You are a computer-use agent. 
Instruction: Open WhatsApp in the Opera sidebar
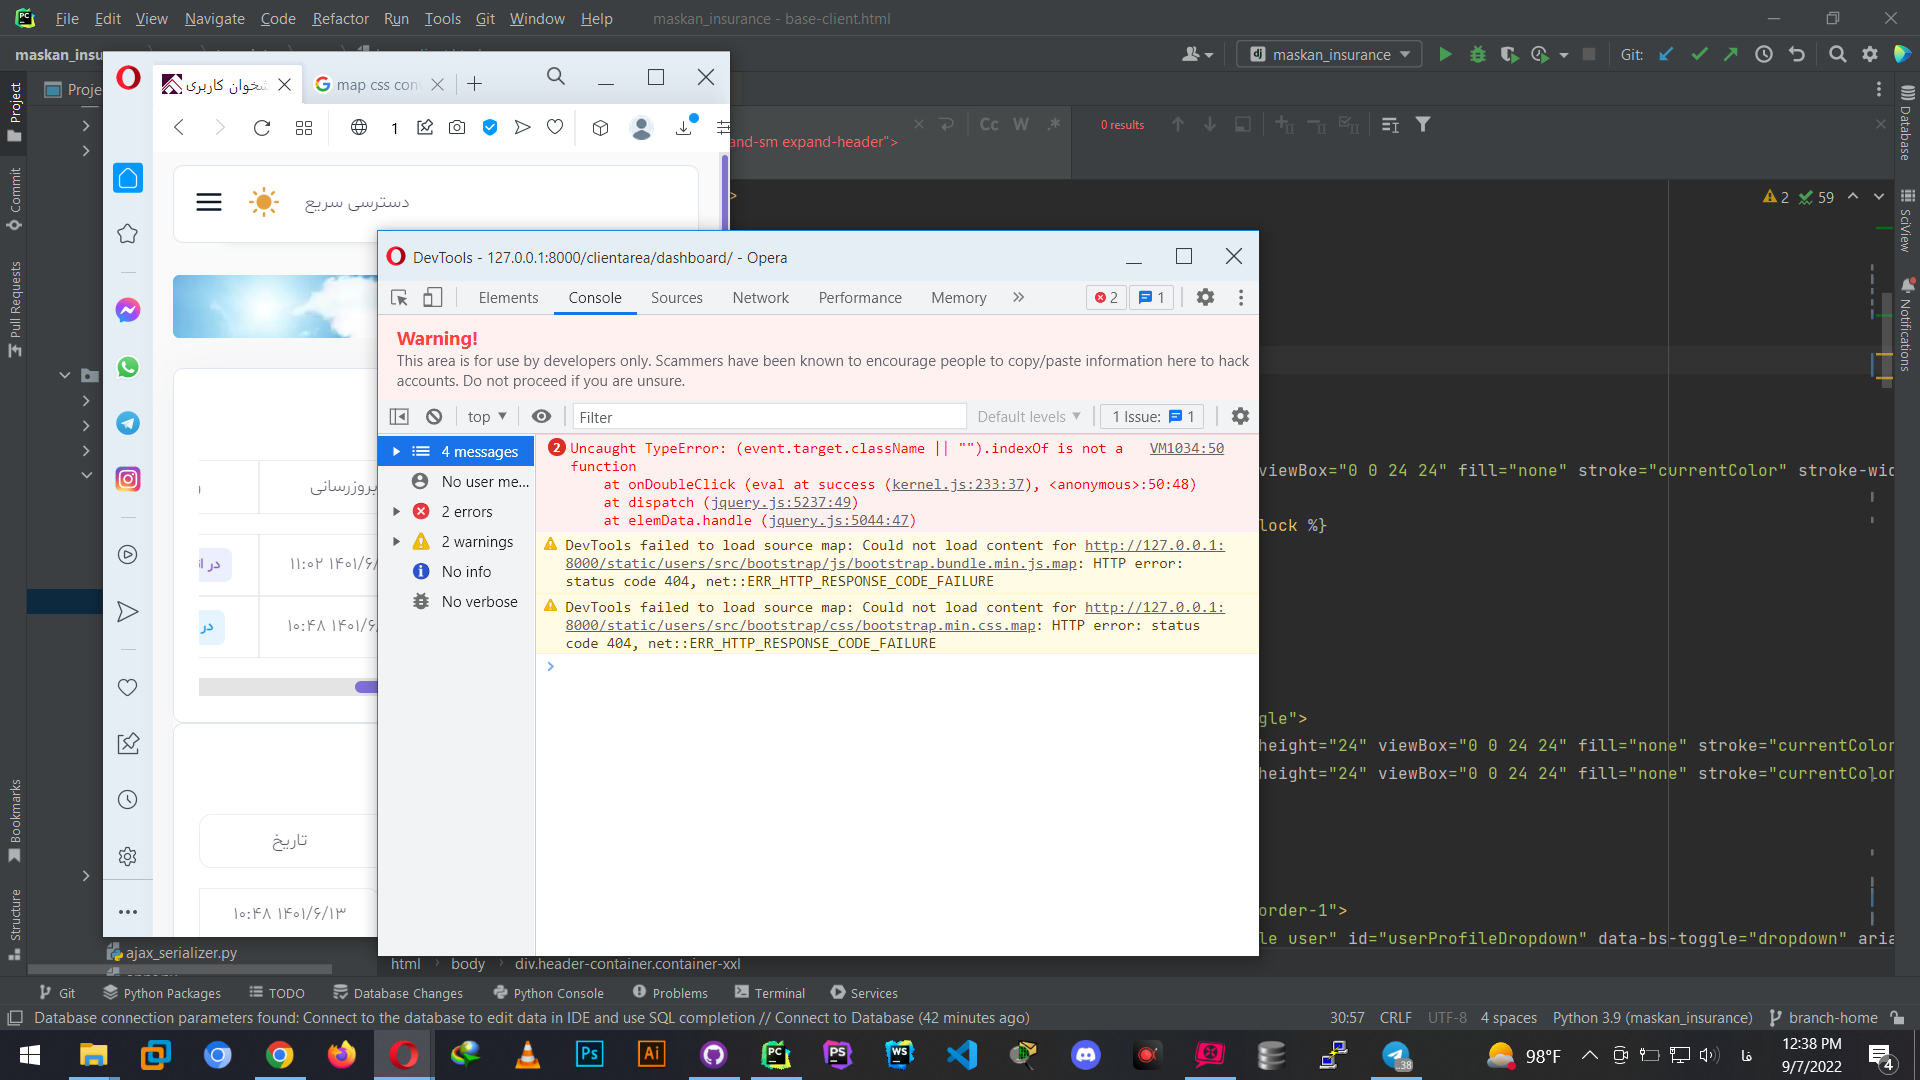(x=128, y=367)
